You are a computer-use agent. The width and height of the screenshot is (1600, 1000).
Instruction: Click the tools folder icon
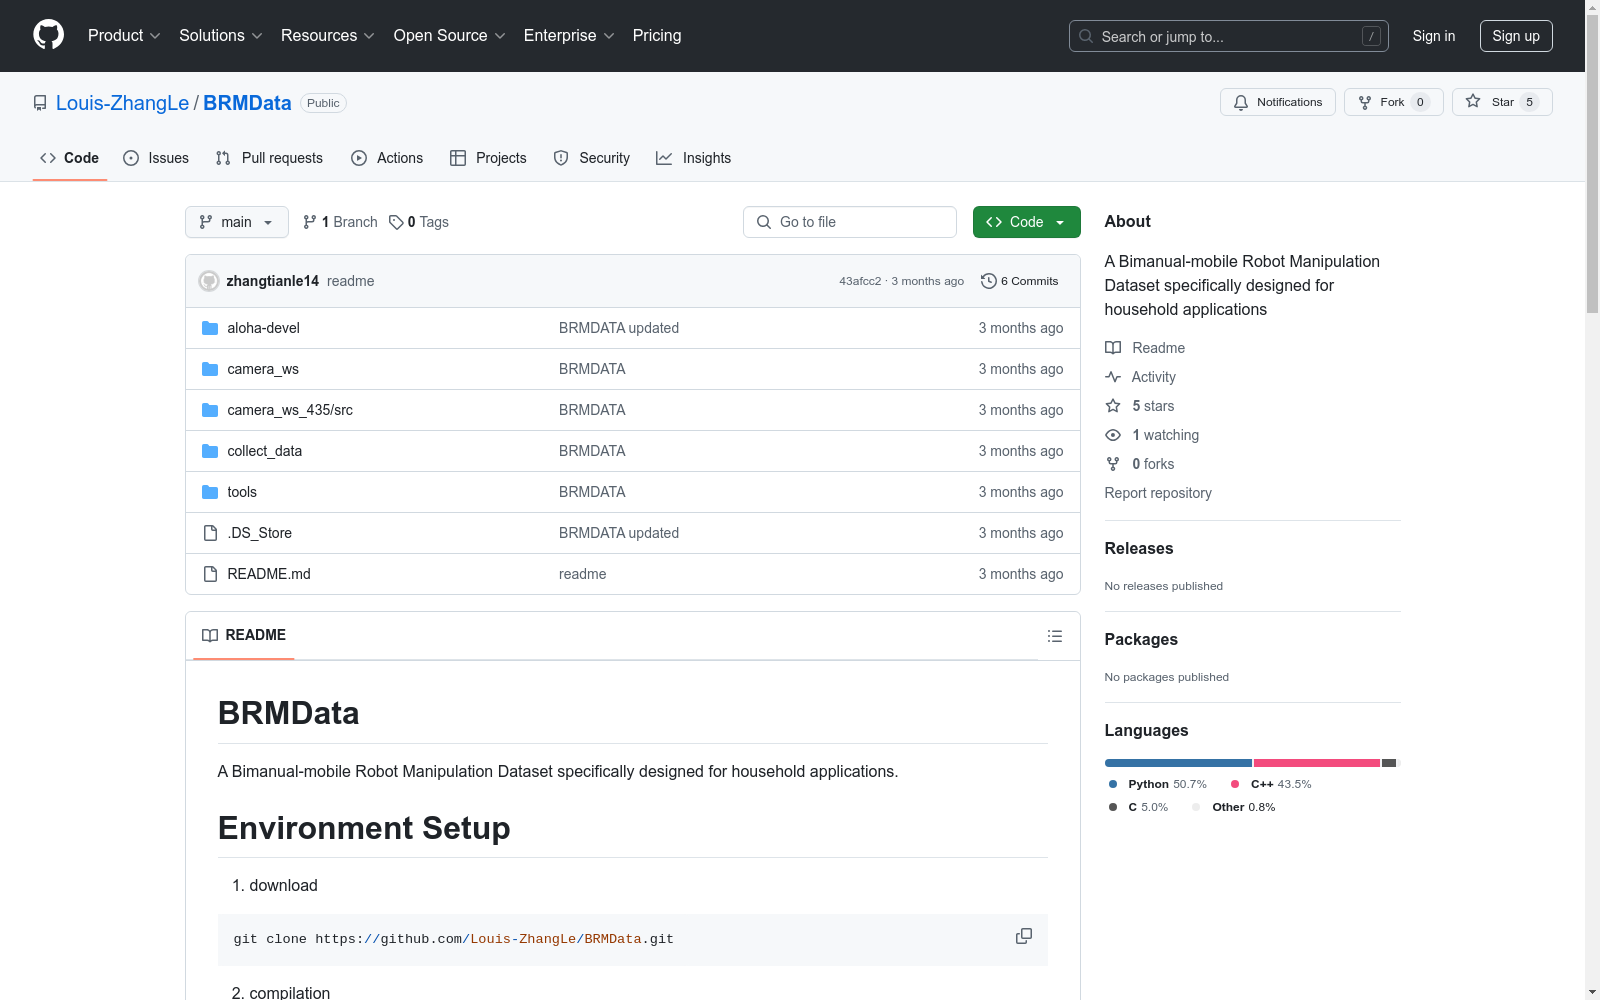(210, 492)
